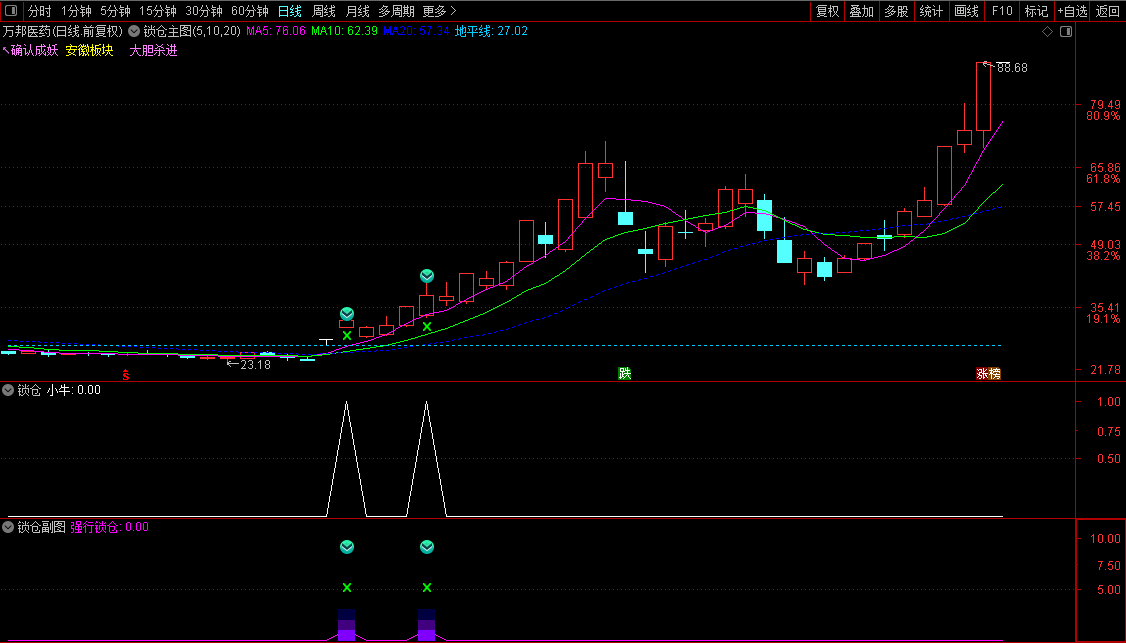Image resolution: width=1126 pixels, height=643 pixels.
Task: Click the 叠加 overlay button
Action: 862,11
